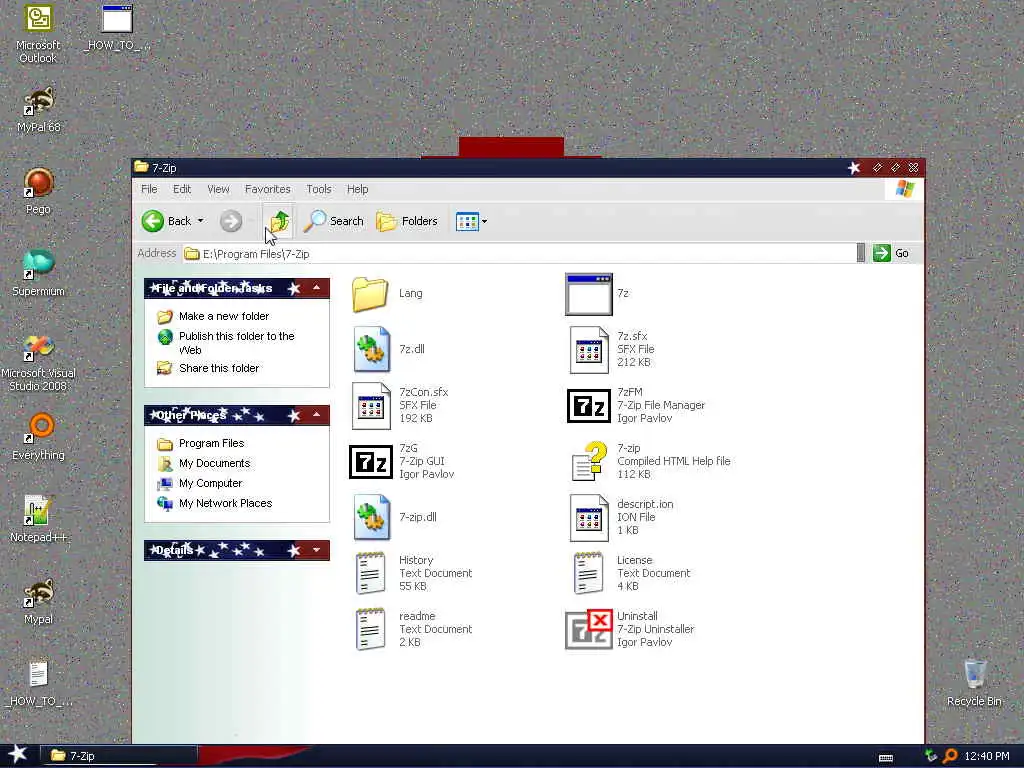Click Share this folder link
The width and height of the screenshot is (1024, 768).
click(x=219, y=368)
